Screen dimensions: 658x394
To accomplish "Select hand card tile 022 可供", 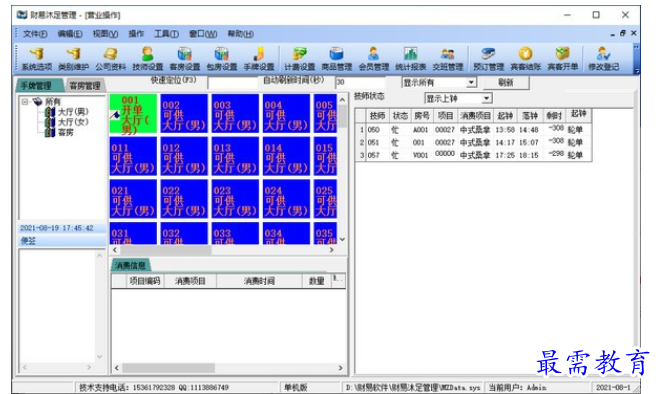I will click(x=184, y=199).
